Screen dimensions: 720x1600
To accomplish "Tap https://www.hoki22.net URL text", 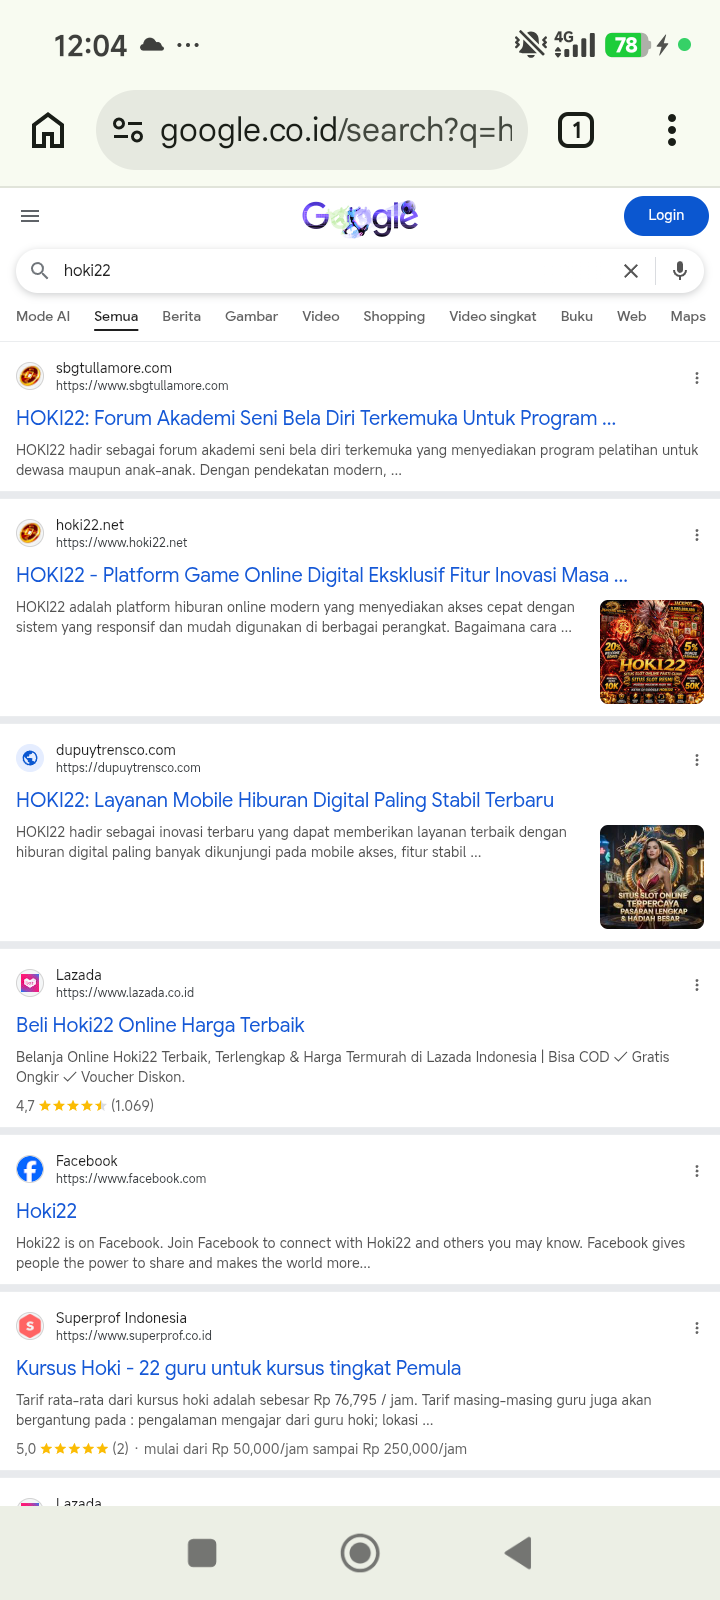I will click(x=122, y=543).
